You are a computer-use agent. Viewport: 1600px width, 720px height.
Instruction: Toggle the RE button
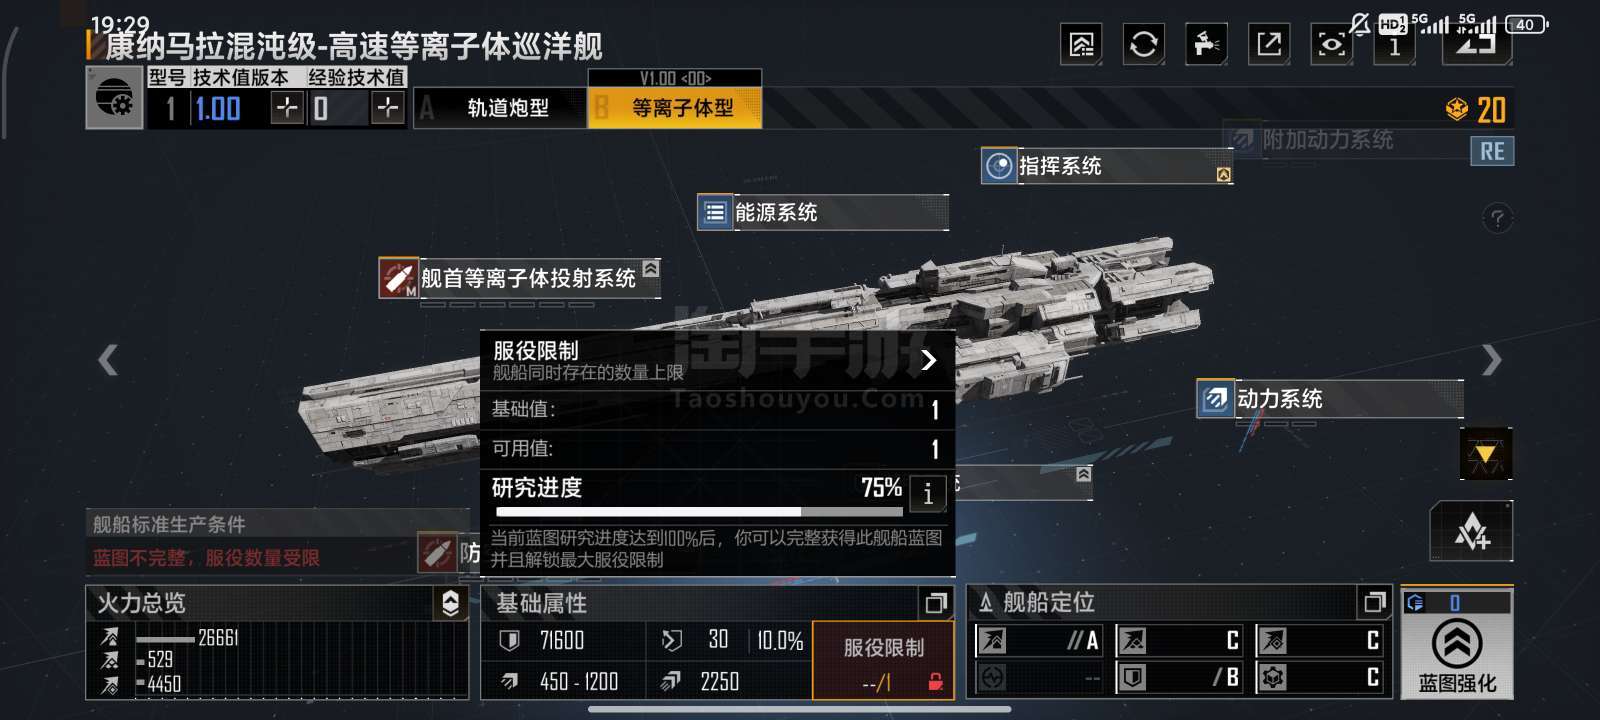coord(1492,151)
